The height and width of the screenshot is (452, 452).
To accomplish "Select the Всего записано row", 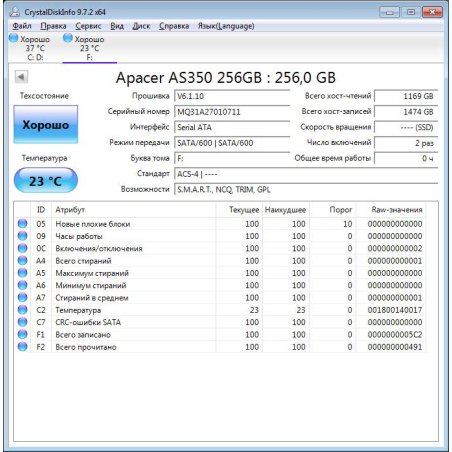I will point(220,334).
